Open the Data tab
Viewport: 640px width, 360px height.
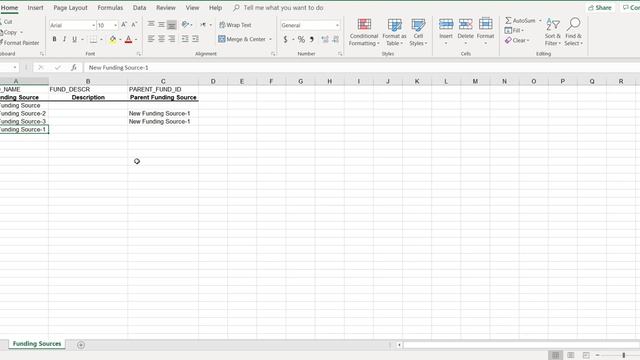click(x=139, y=8)
